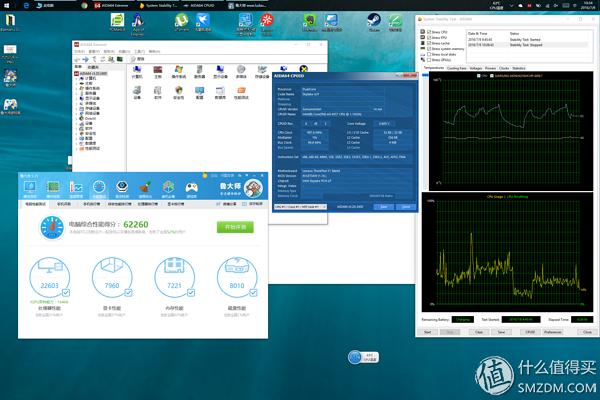Uncheck the 处理器性能 22603 score checkbox
This screenshot has height=400, width=600.
[66, 293]
